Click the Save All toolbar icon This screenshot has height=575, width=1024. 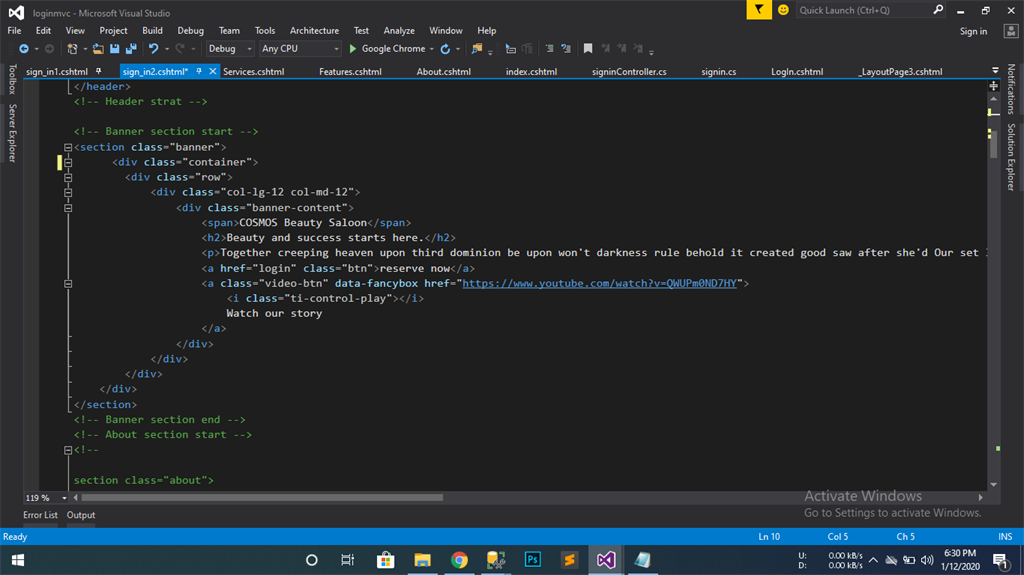(131, 48)
